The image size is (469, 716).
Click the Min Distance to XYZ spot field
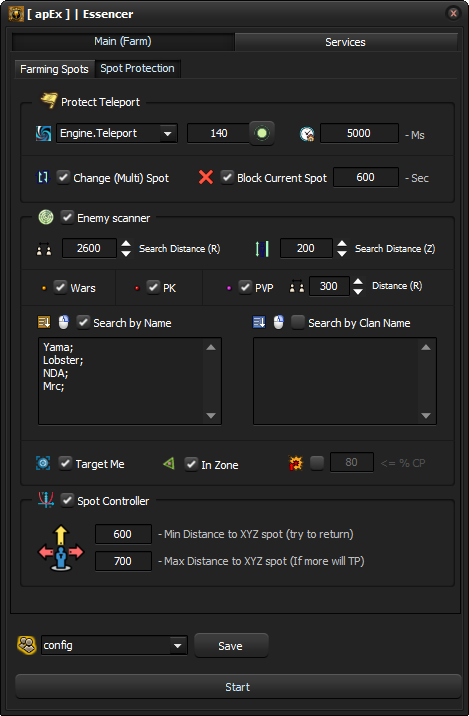(123, 534)
